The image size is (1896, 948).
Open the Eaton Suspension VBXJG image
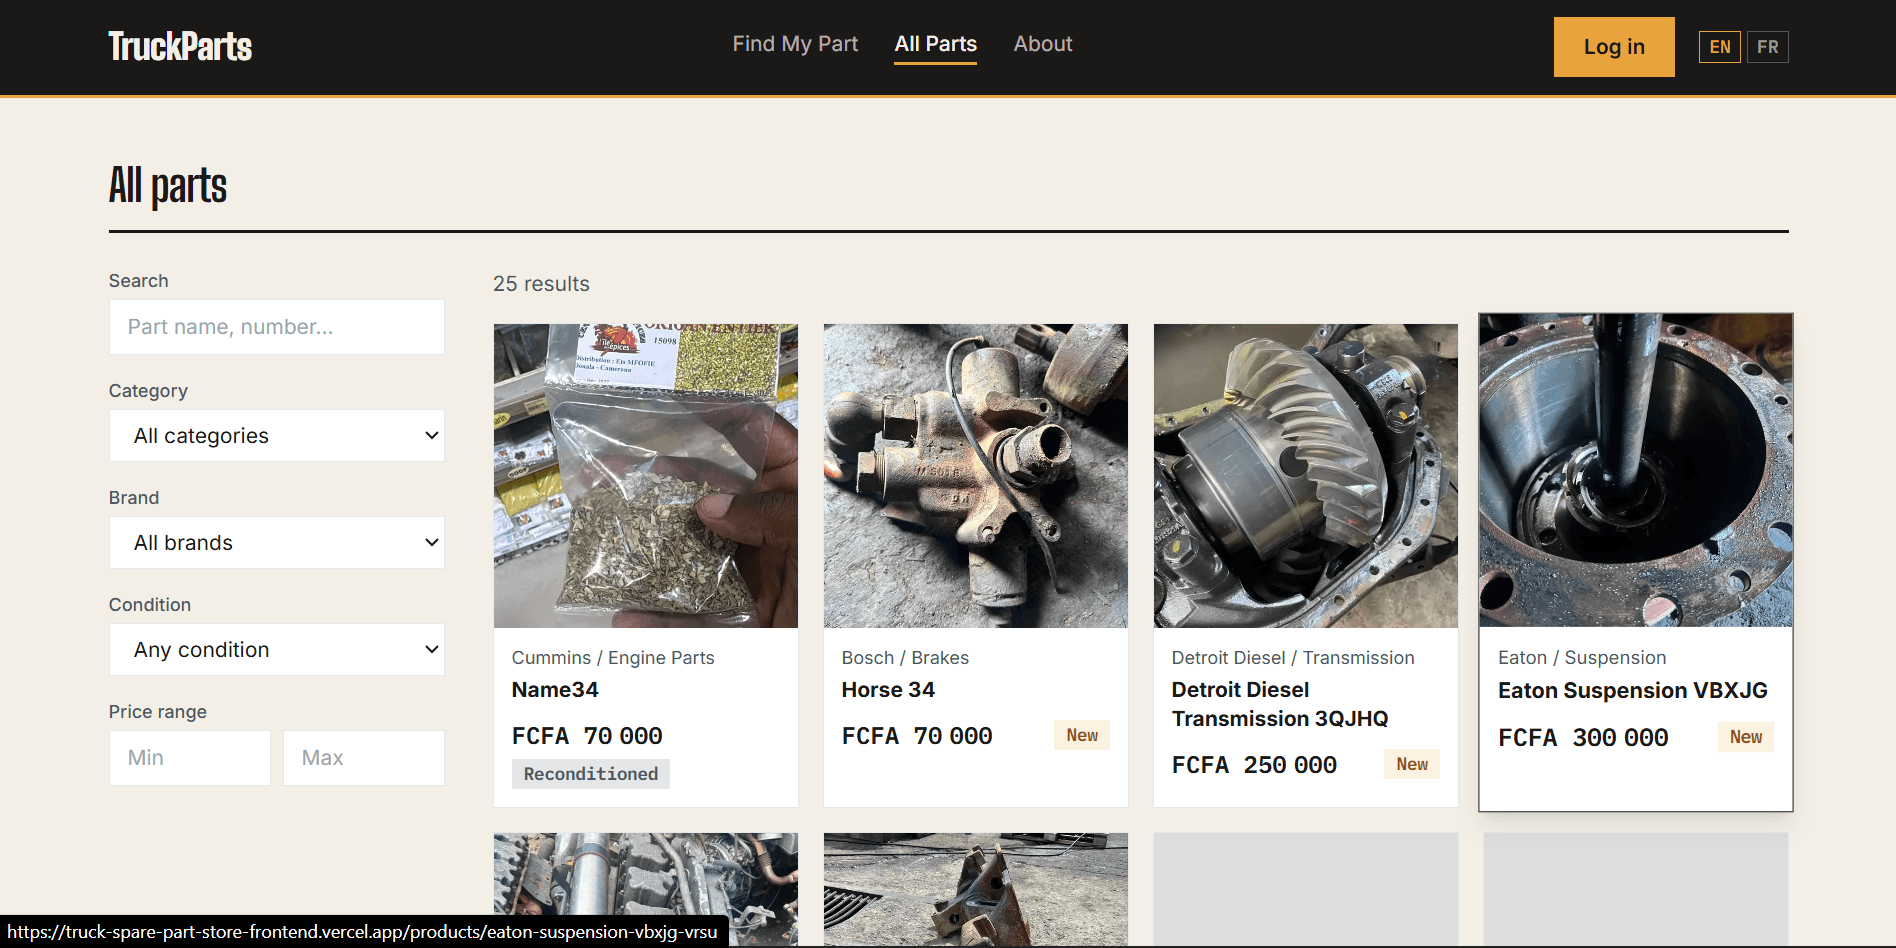(x=1636, y=470)
